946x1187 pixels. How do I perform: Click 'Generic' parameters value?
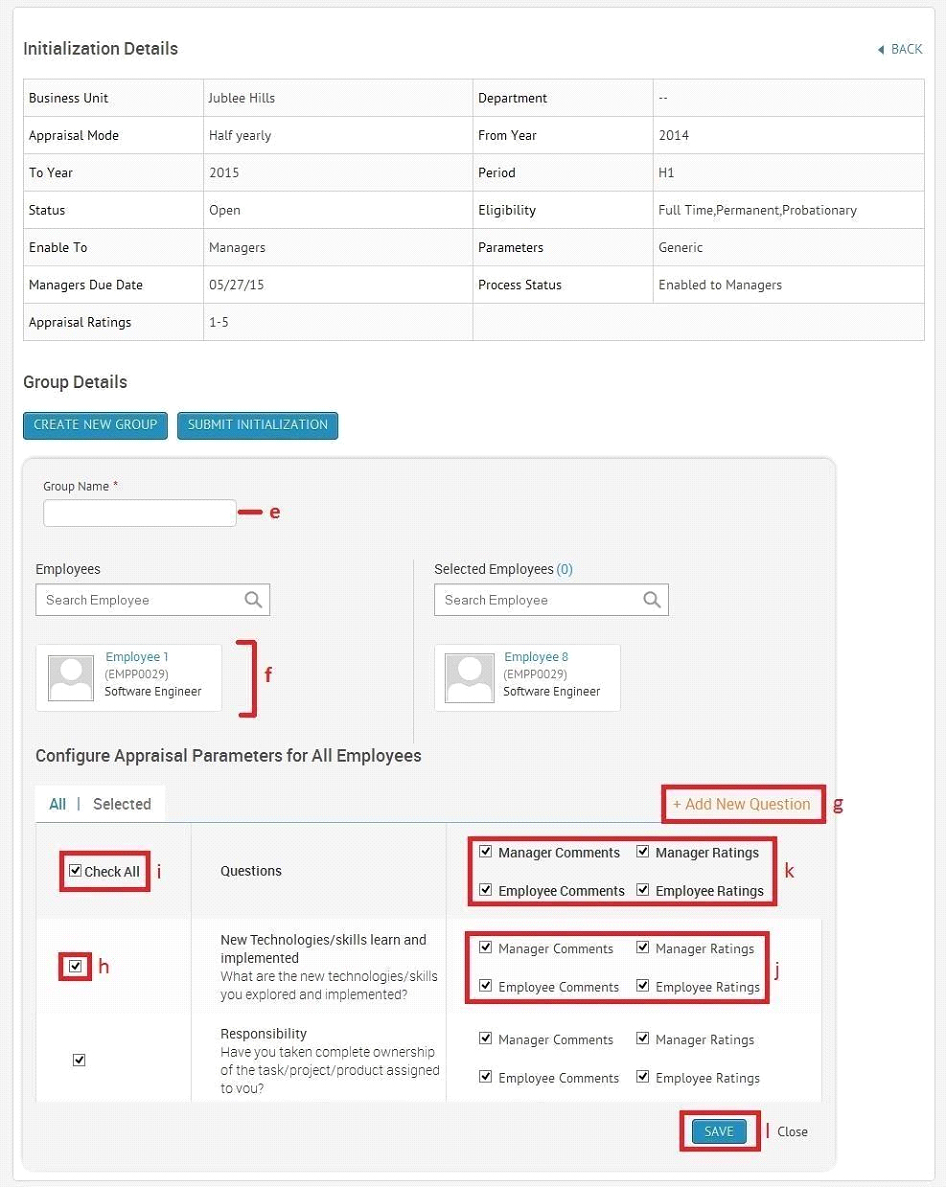(x=680, y=248)
